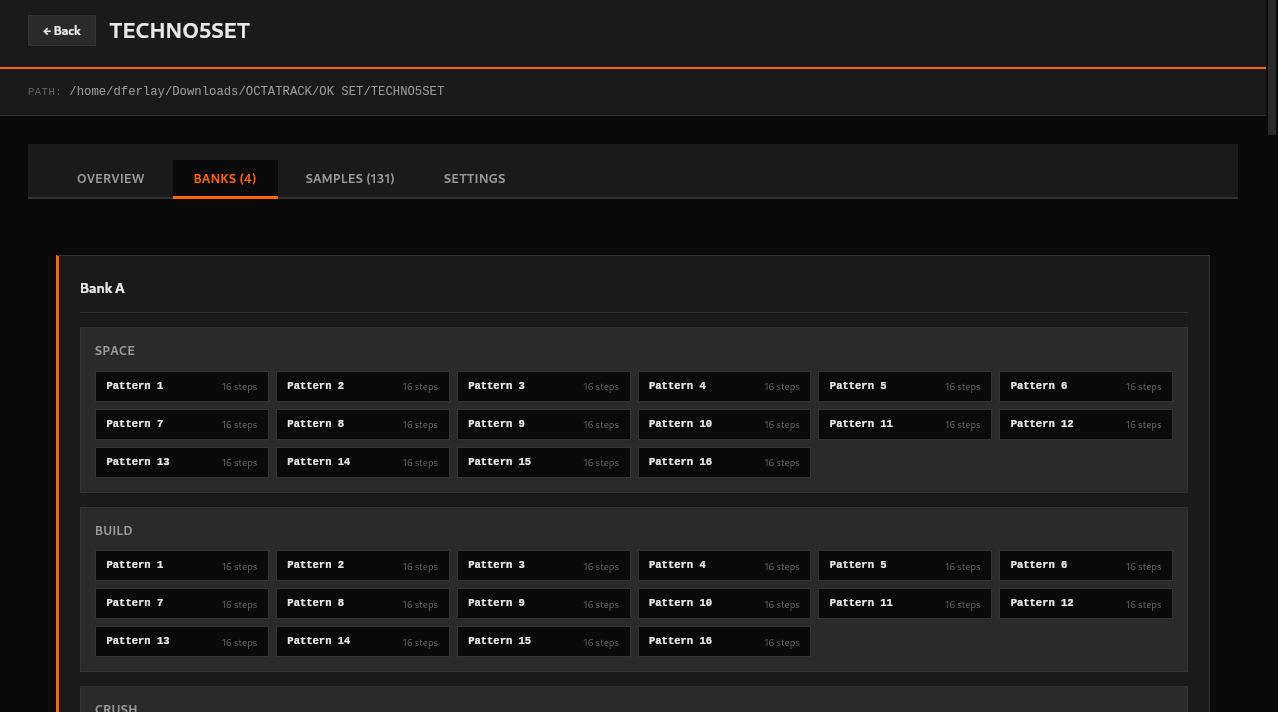Click the SPACE part heading
This screenshot has height=712, width=1278.
pos(115,351)
